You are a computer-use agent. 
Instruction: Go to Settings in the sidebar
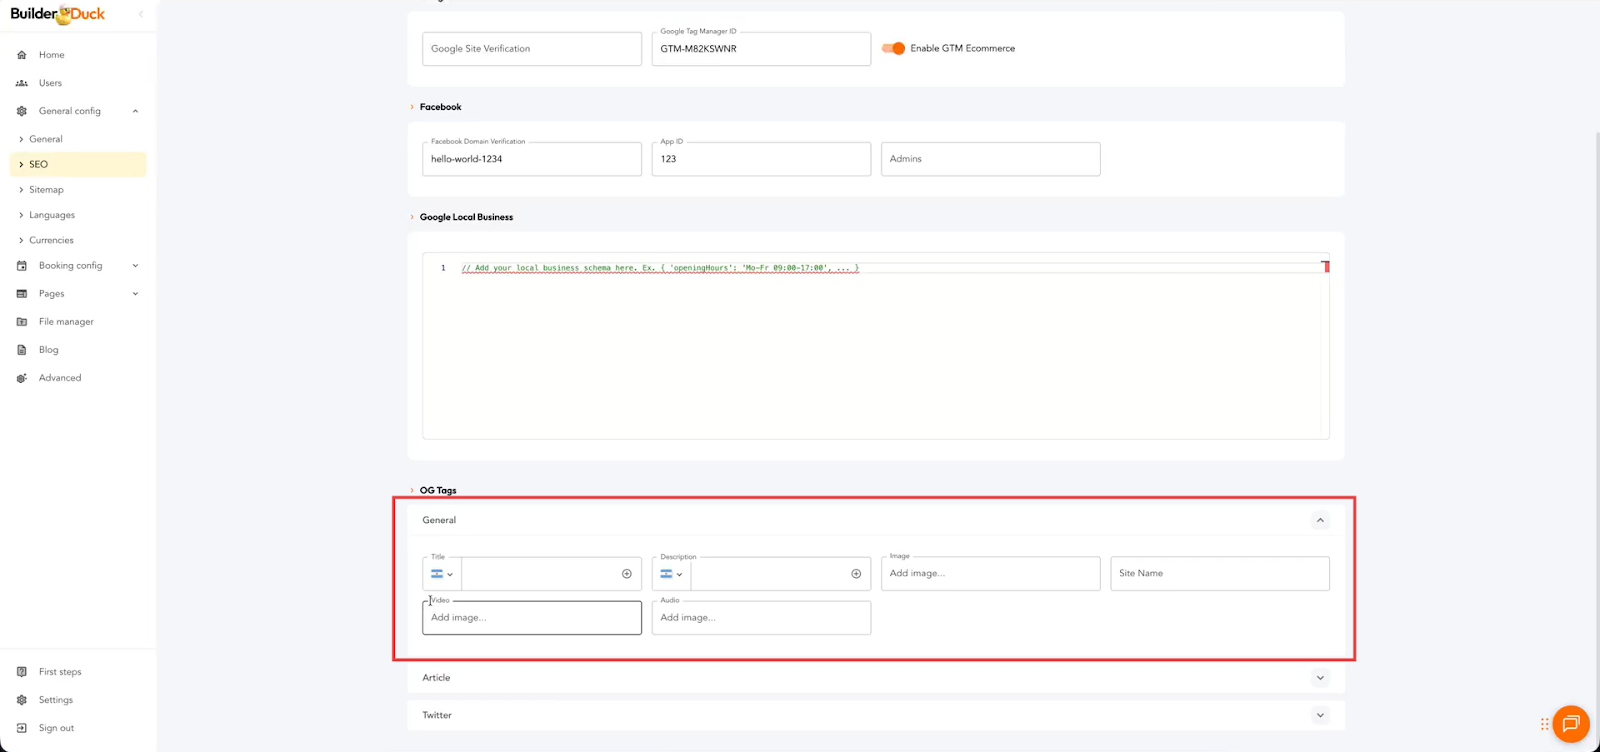point(56,700)
